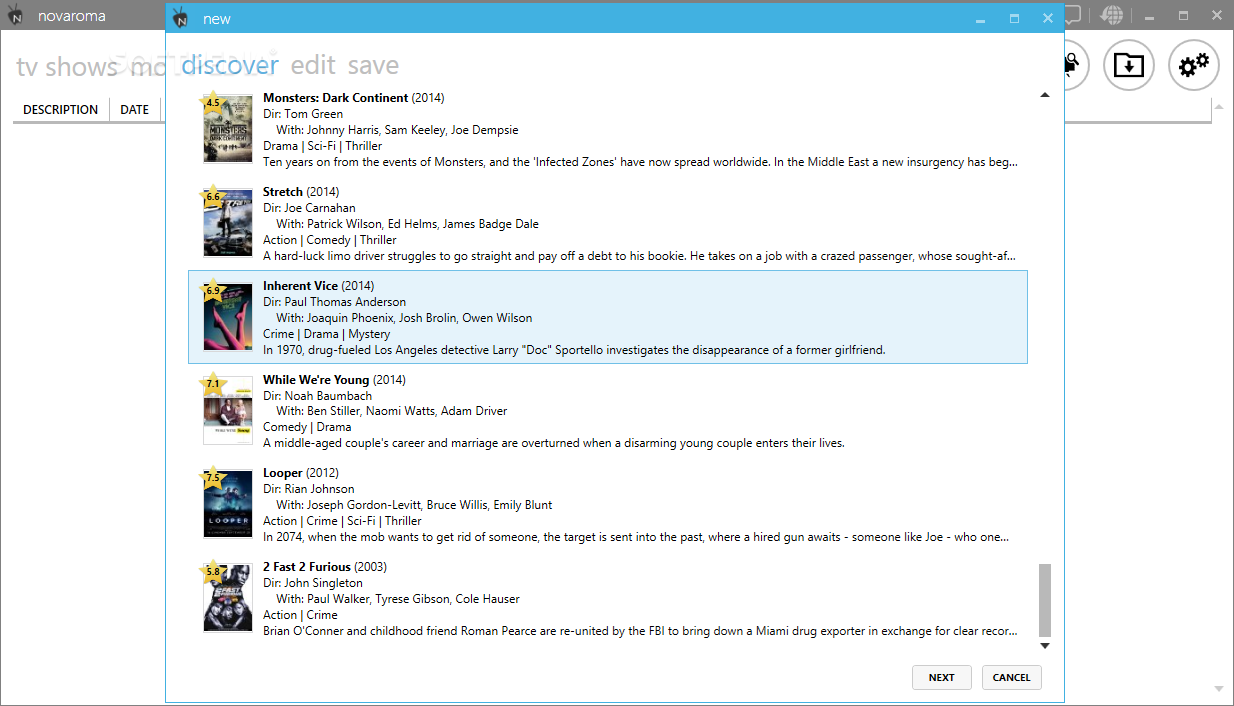Image resolution: width=1234 pixels, height=706 pixels.
Task: Click the 7.5 rating star on Looper
Action: (212, 478)
